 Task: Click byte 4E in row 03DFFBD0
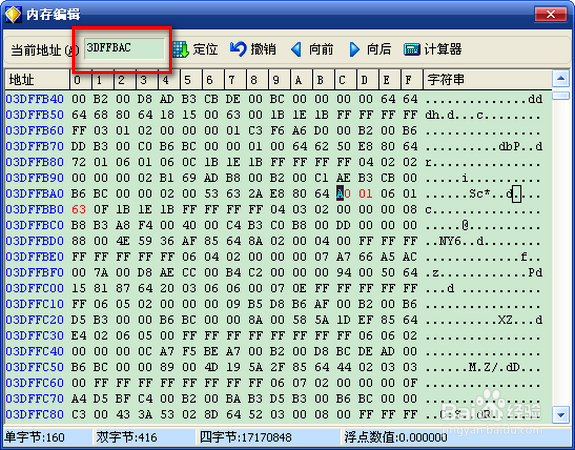(123, 241)
